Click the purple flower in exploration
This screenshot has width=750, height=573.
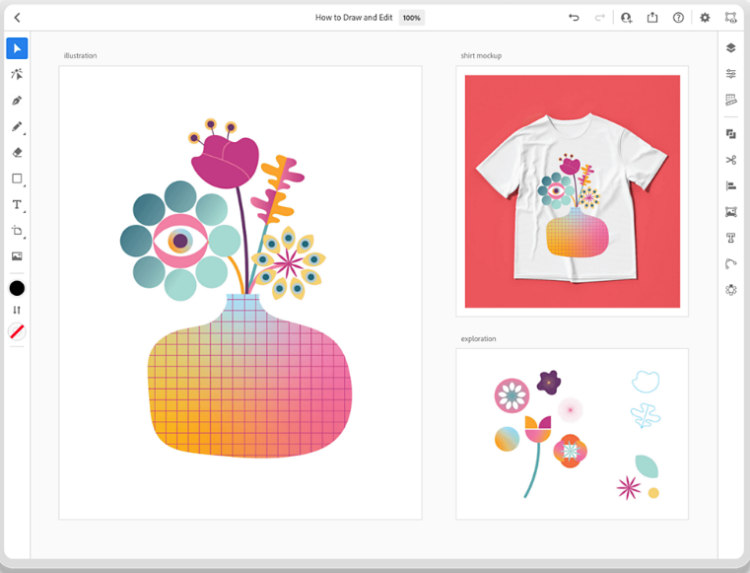549,382
